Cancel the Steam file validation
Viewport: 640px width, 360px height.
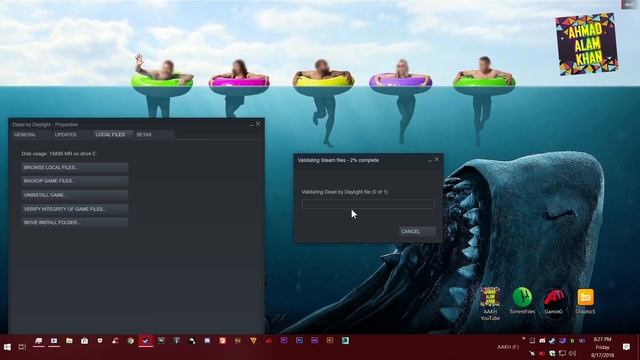point(417,231)
